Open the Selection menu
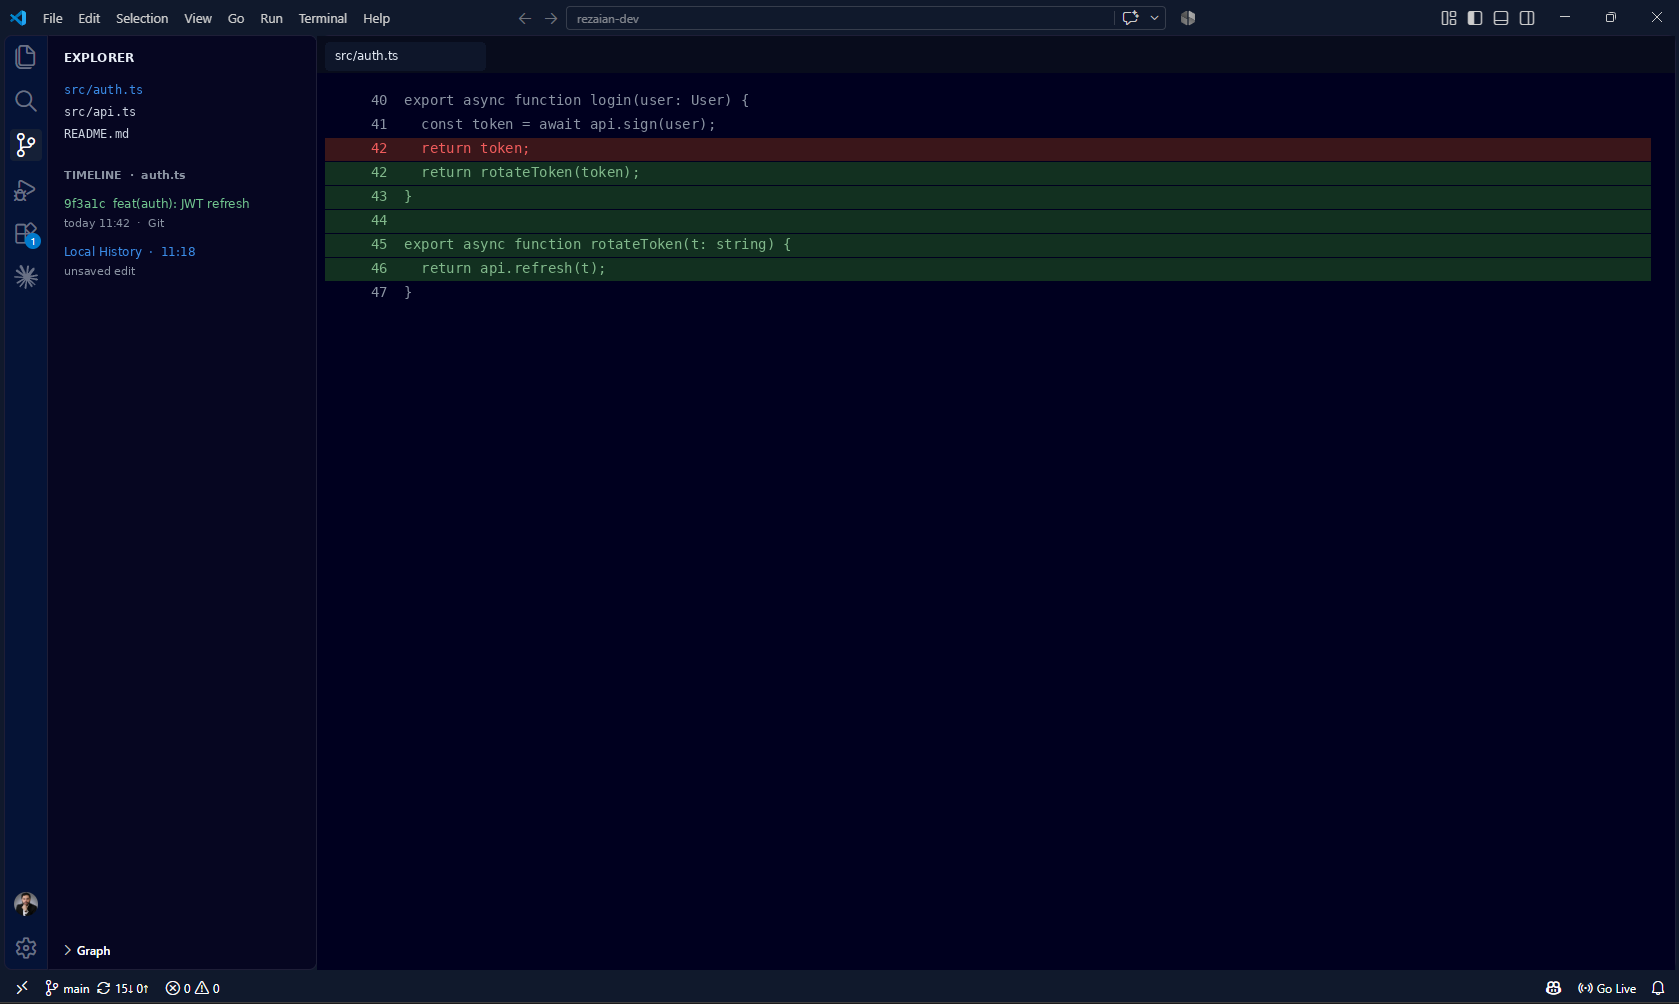 pyautogui.click(x=142, y=18)
